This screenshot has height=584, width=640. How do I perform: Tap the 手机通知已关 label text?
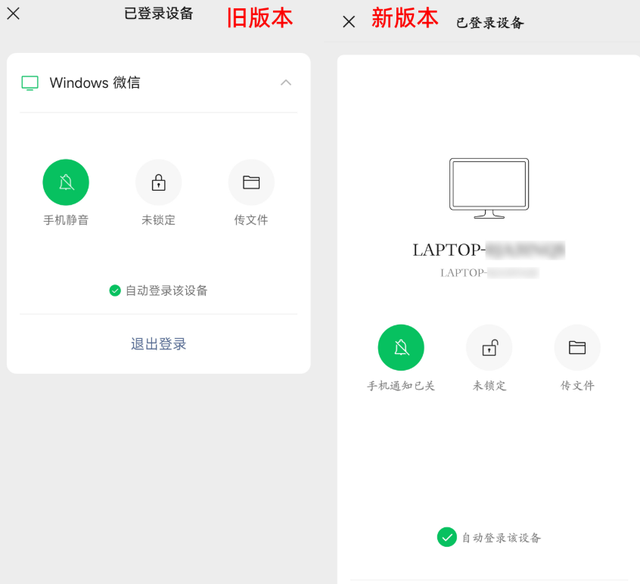[401, 386]
